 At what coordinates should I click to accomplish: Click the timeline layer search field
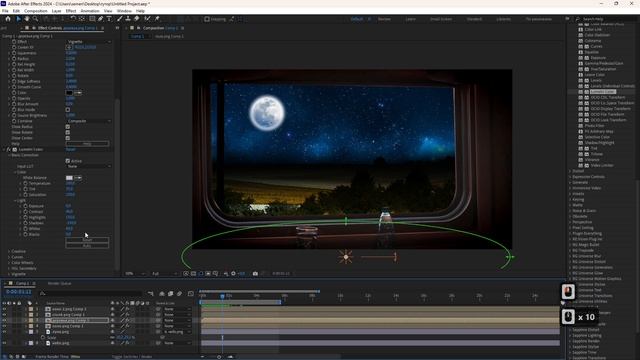coord(91,293)
